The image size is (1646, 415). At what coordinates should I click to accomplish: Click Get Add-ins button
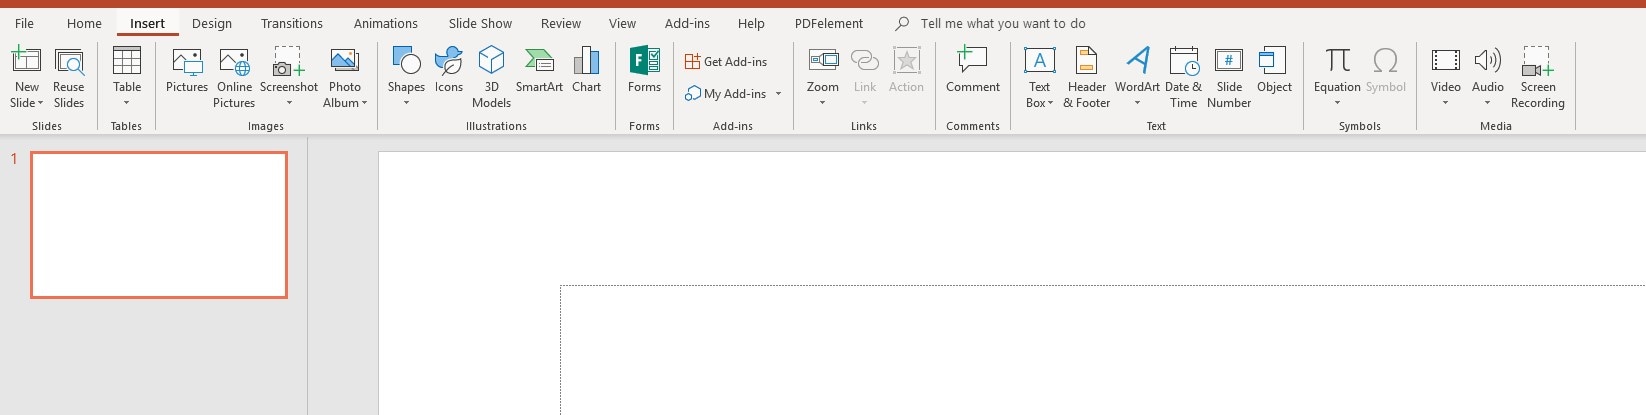[726, 62]
